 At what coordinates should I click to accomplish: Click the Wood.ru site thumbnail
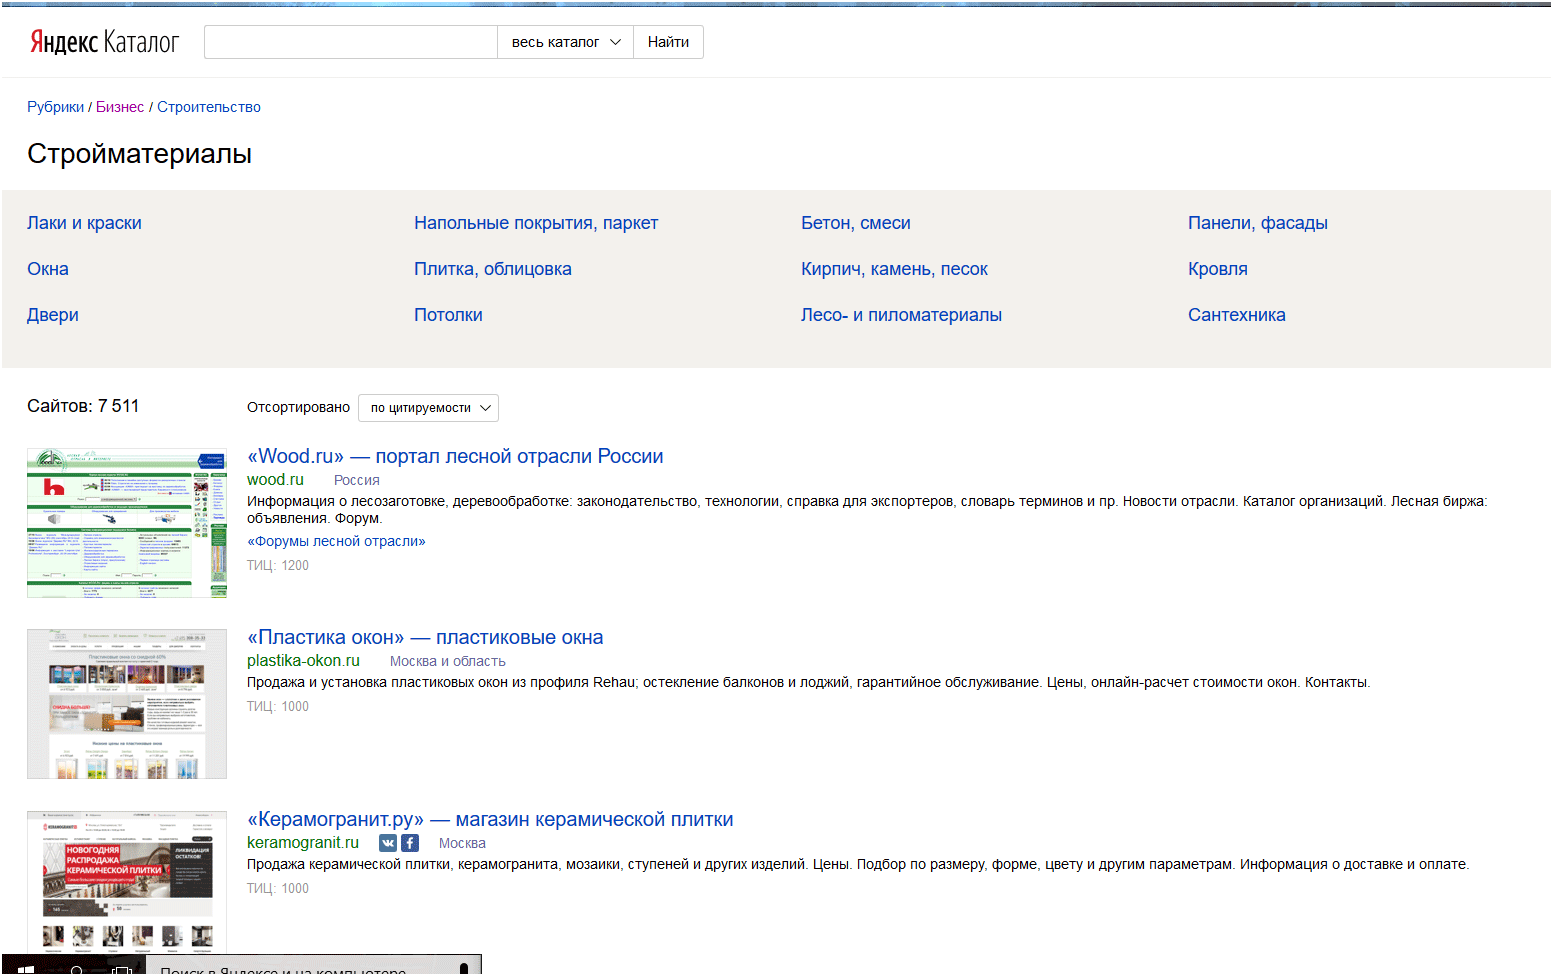click(127, 523)
